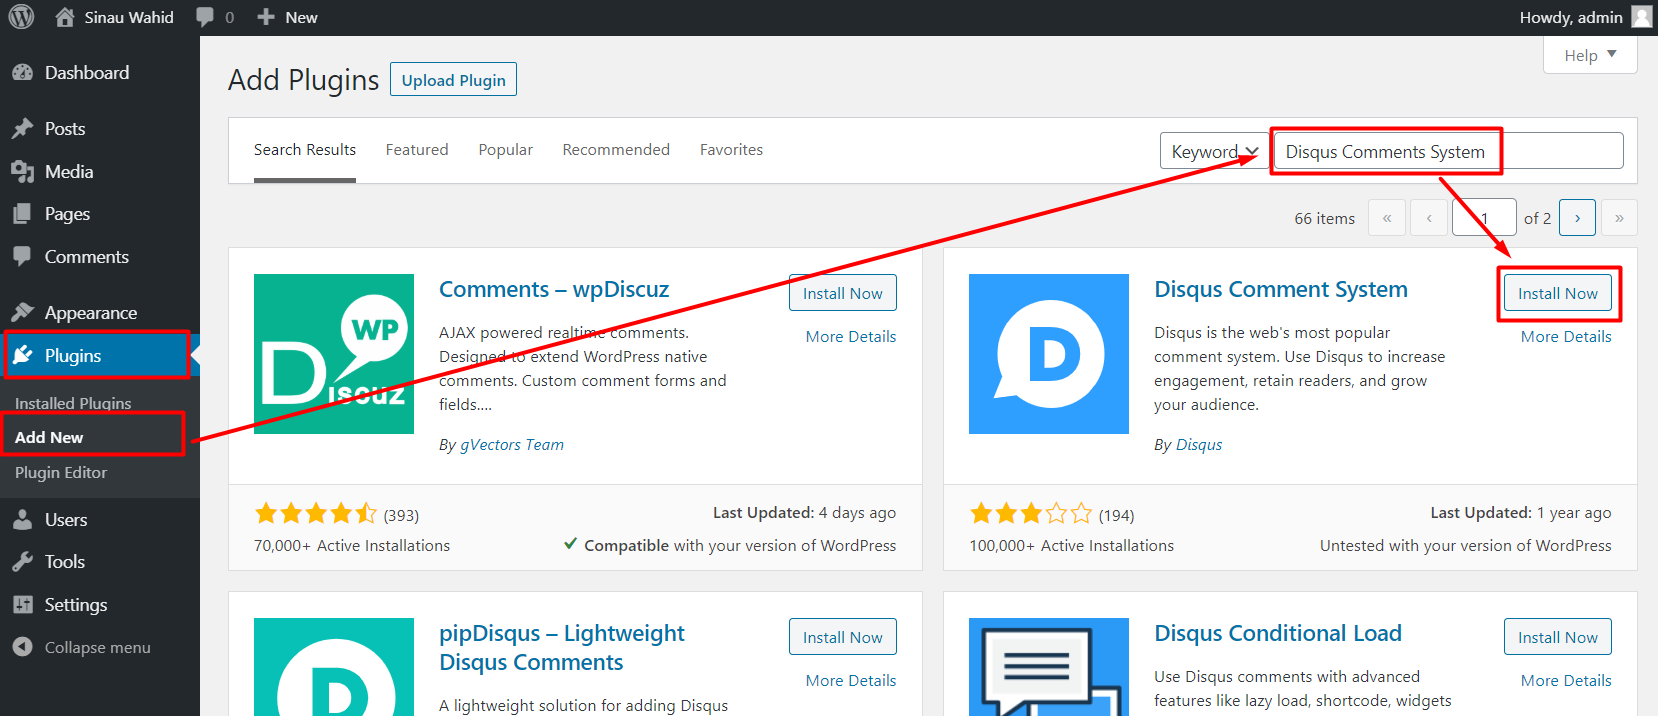Click the WordPress logo icon

pos(21,17)
